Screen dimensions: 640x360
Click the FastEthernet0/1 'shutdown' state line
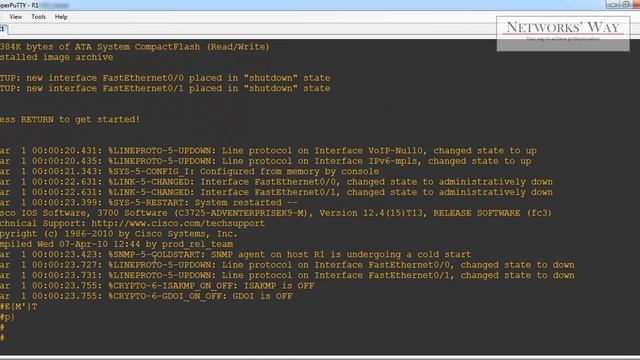[x=165, y=89]
